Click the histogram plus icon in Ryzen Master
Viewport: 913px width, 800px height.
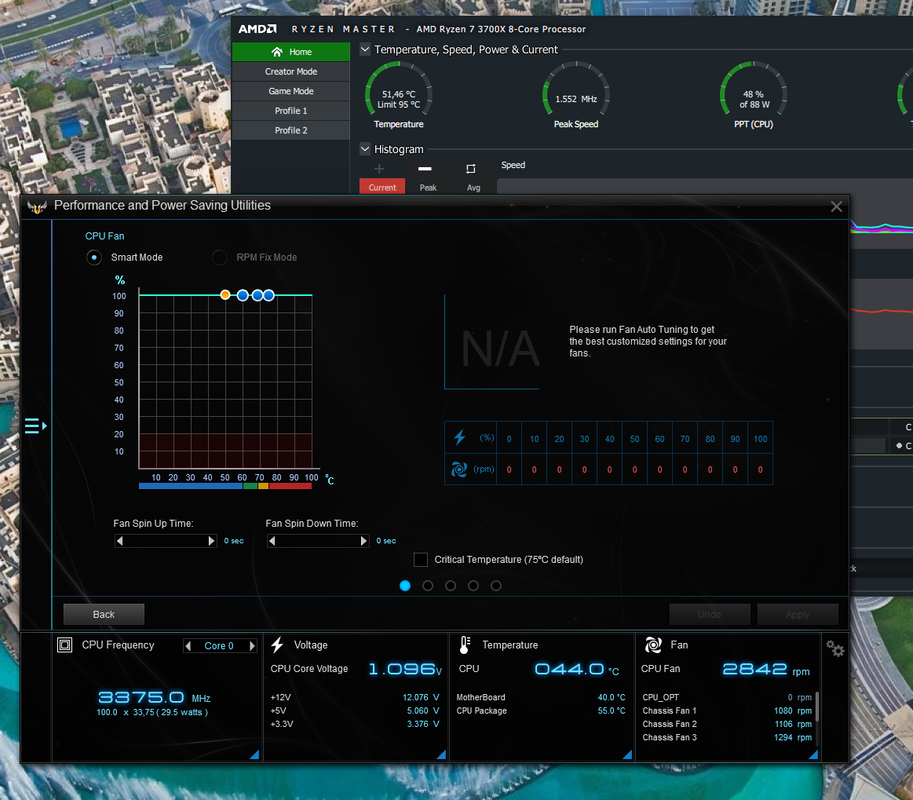pos(379,169)
